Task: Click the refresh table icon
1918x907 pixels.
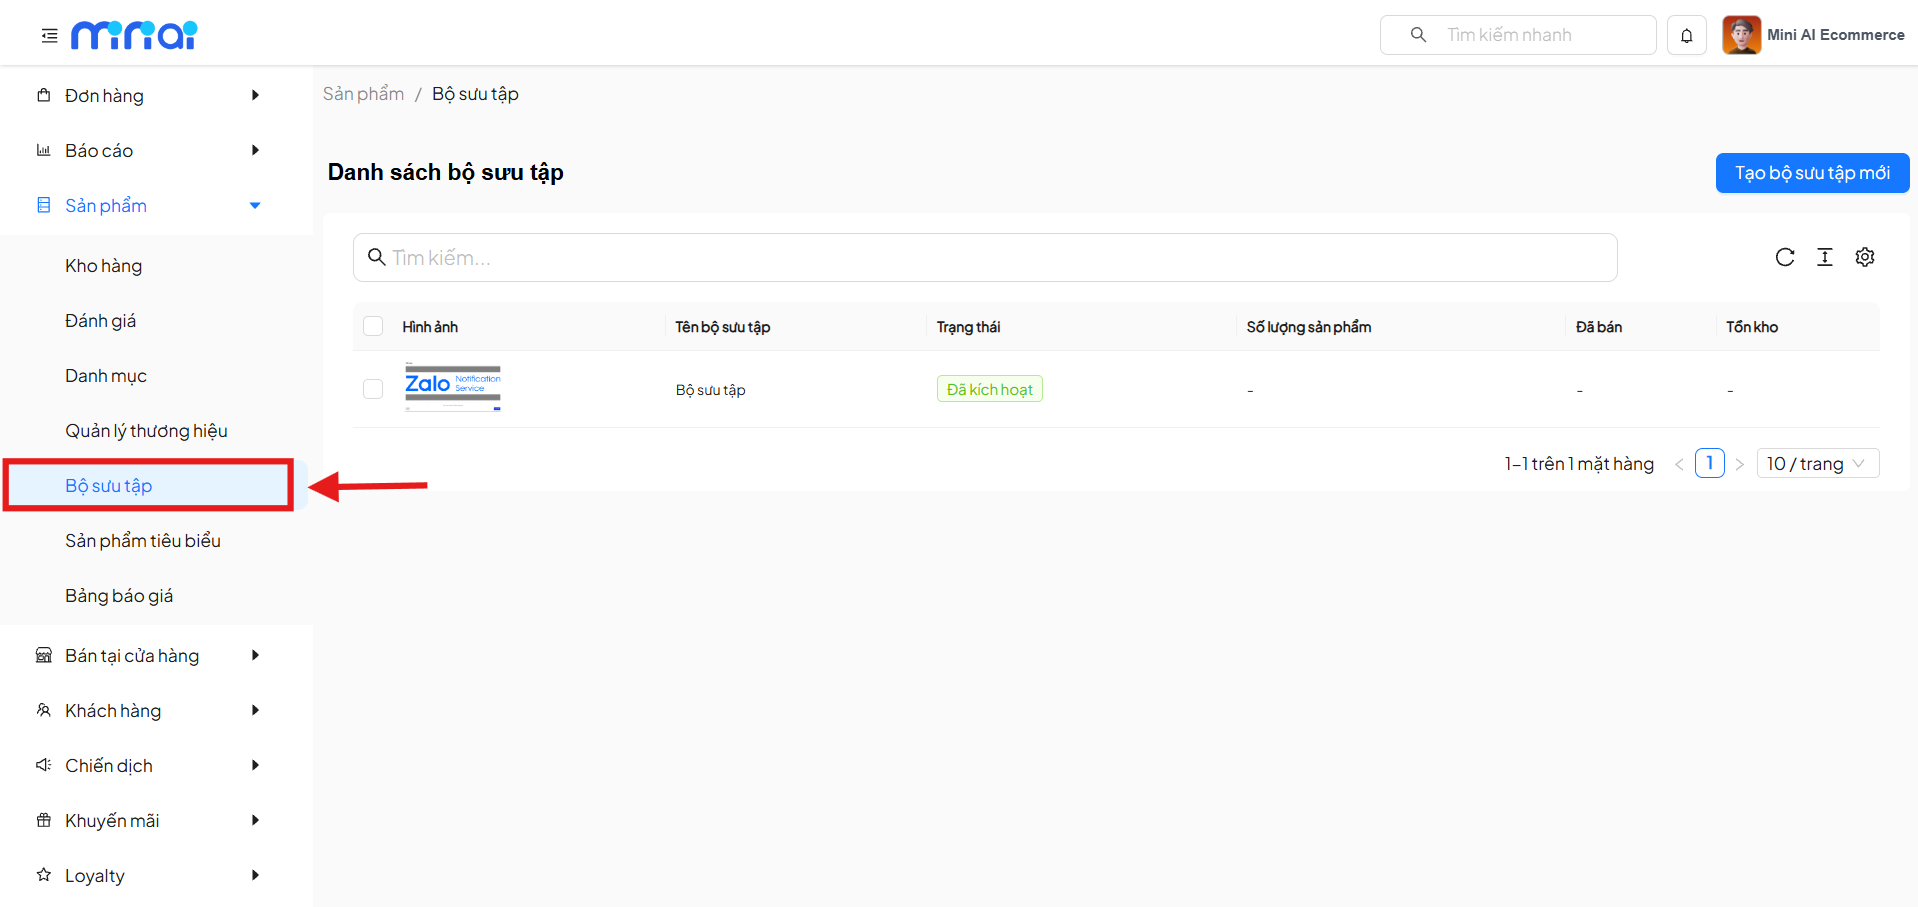Action: pos(1784,257)
